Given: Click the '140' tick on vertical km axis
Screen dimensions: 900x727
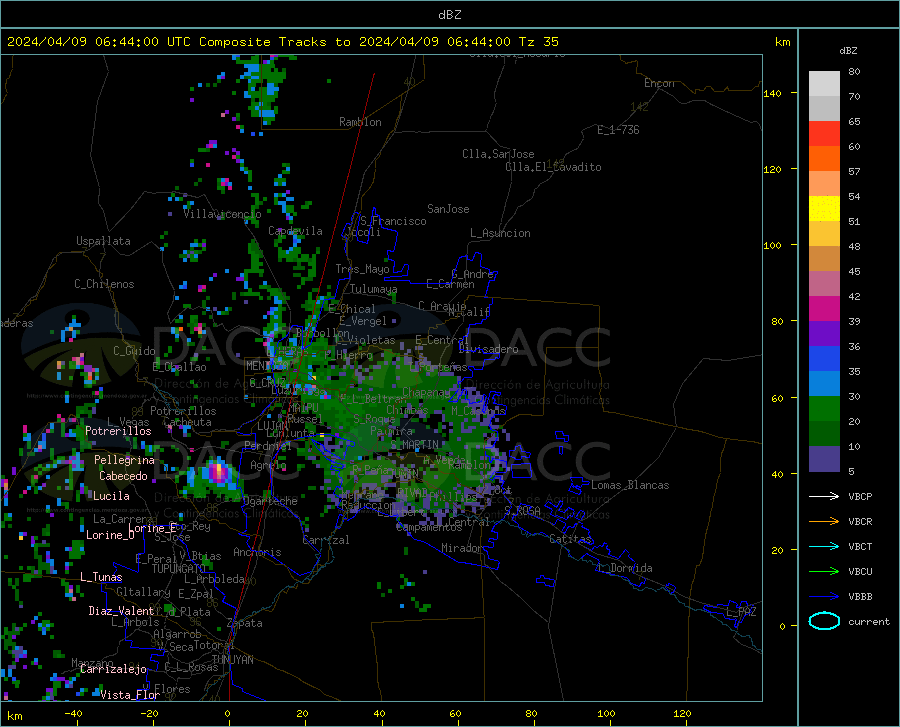Looking at the screenshot, I should click(x=772, y=93).
